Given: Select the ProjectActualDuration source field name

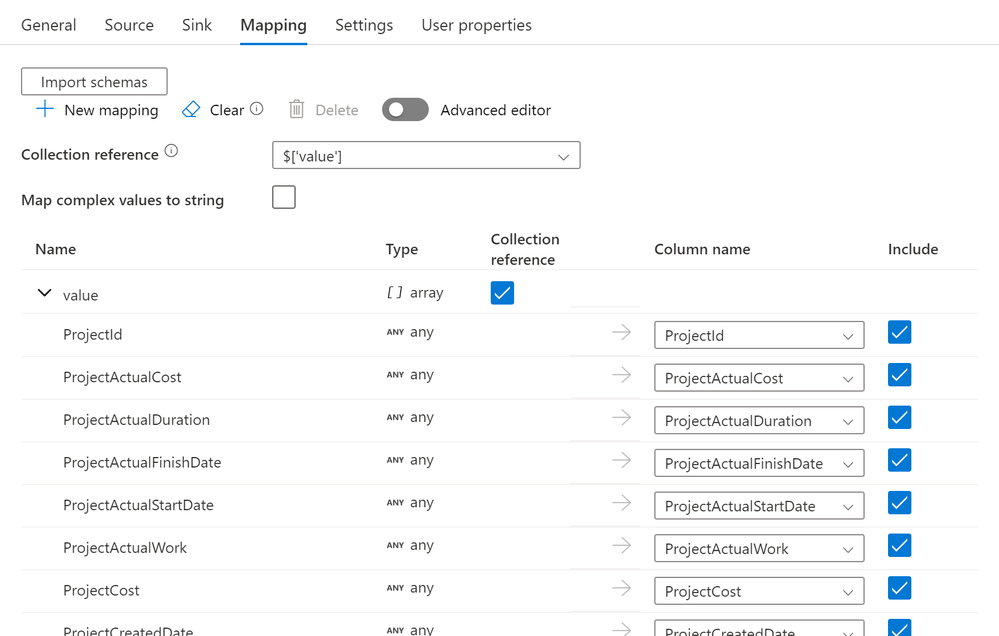Looking at the screenshot, I should point(136,420).
